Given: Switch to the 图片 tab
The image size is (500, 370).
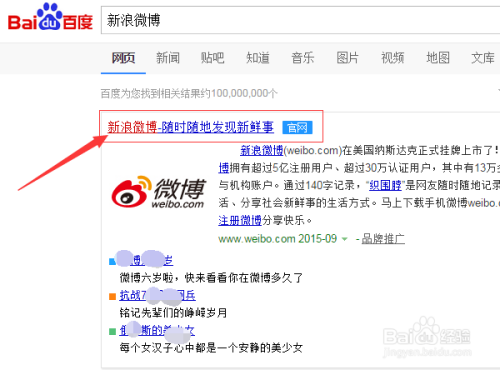Looking at the screenshot, I should click(348, 58).
